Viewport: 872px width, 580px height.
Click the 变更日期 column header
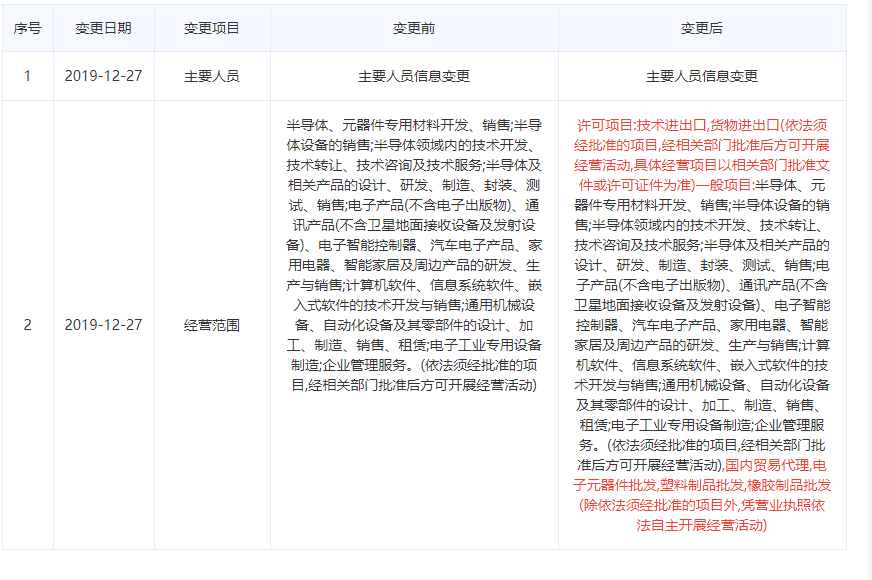point(103,28)
